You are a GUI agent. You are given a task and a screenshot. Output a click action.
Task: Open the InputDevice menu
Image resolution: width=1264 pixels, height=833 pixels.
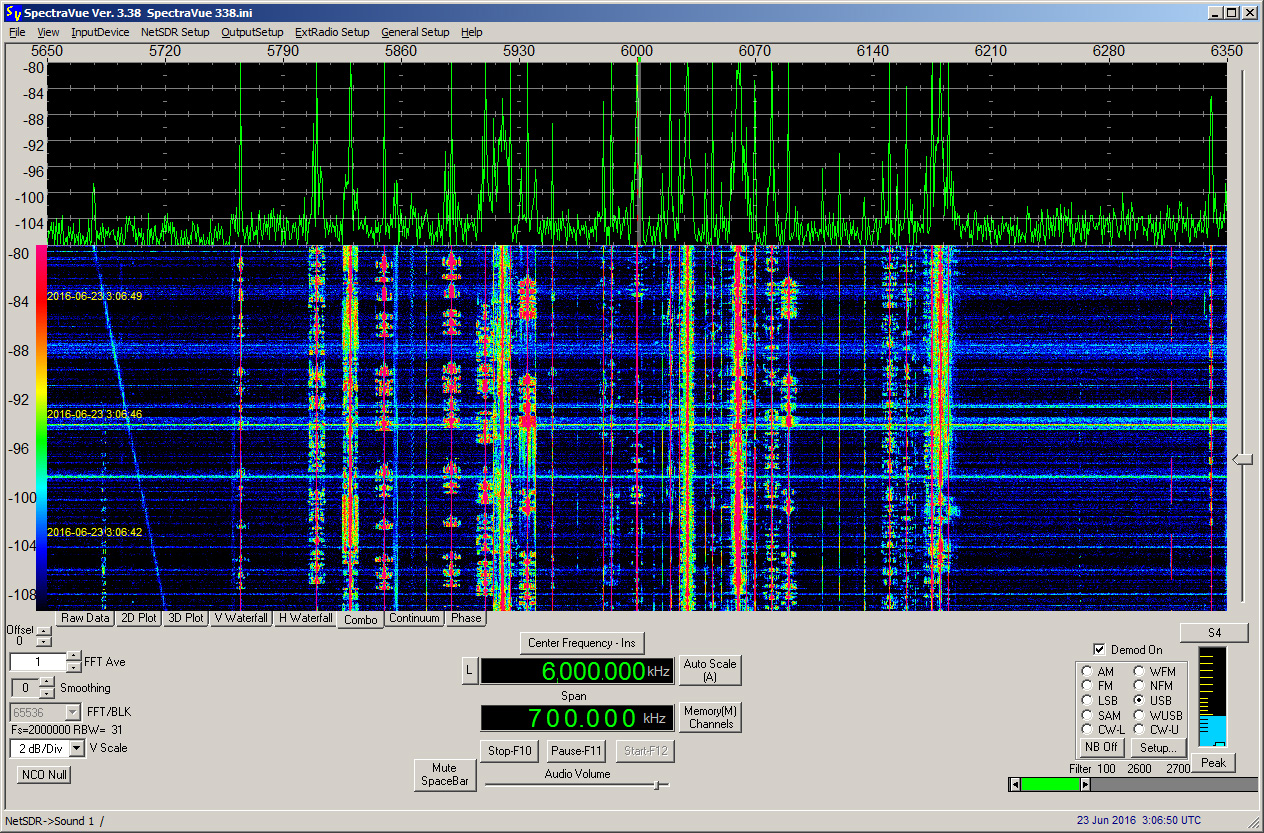(x=100, y=32)
